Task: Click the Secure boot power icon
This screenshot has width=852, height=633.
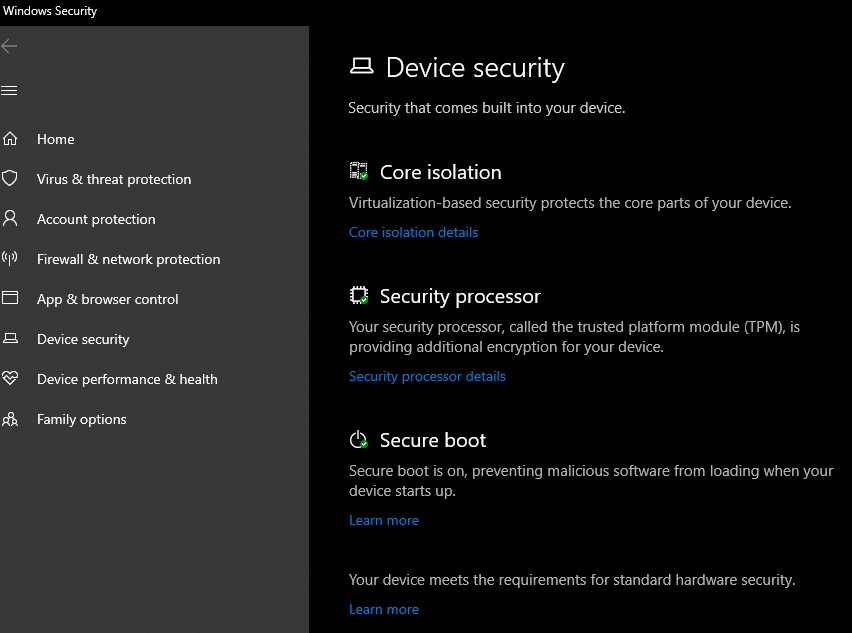Action: pos(359,440)
